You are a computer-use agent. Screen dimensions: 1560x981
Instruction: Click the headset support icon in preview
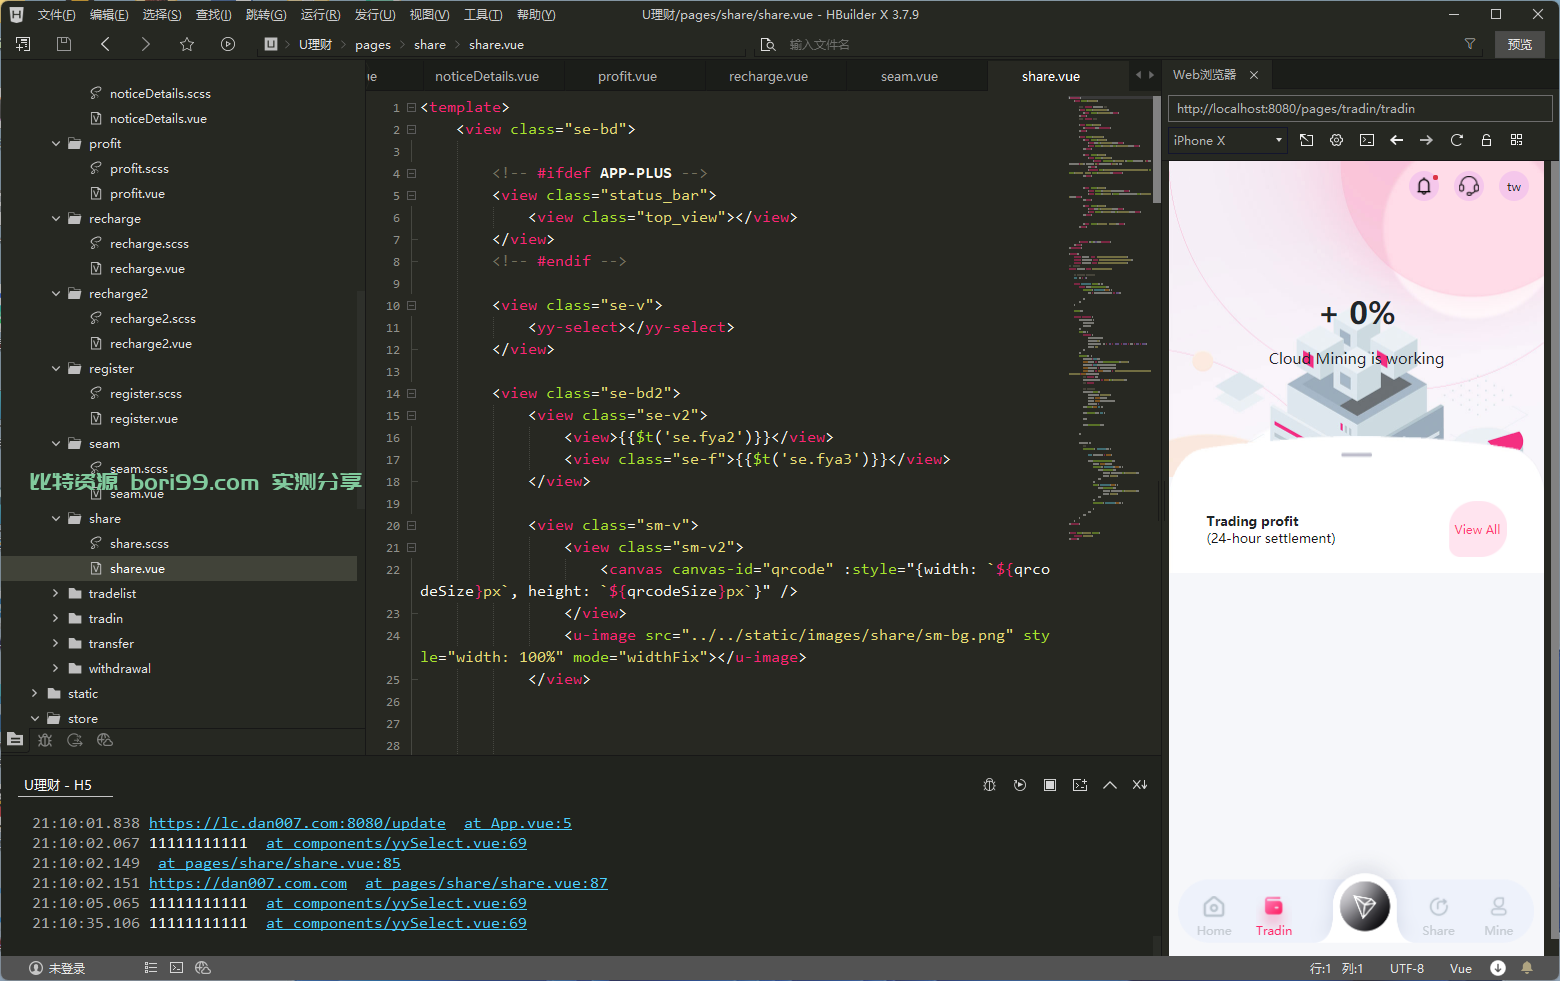point(1469,186)
